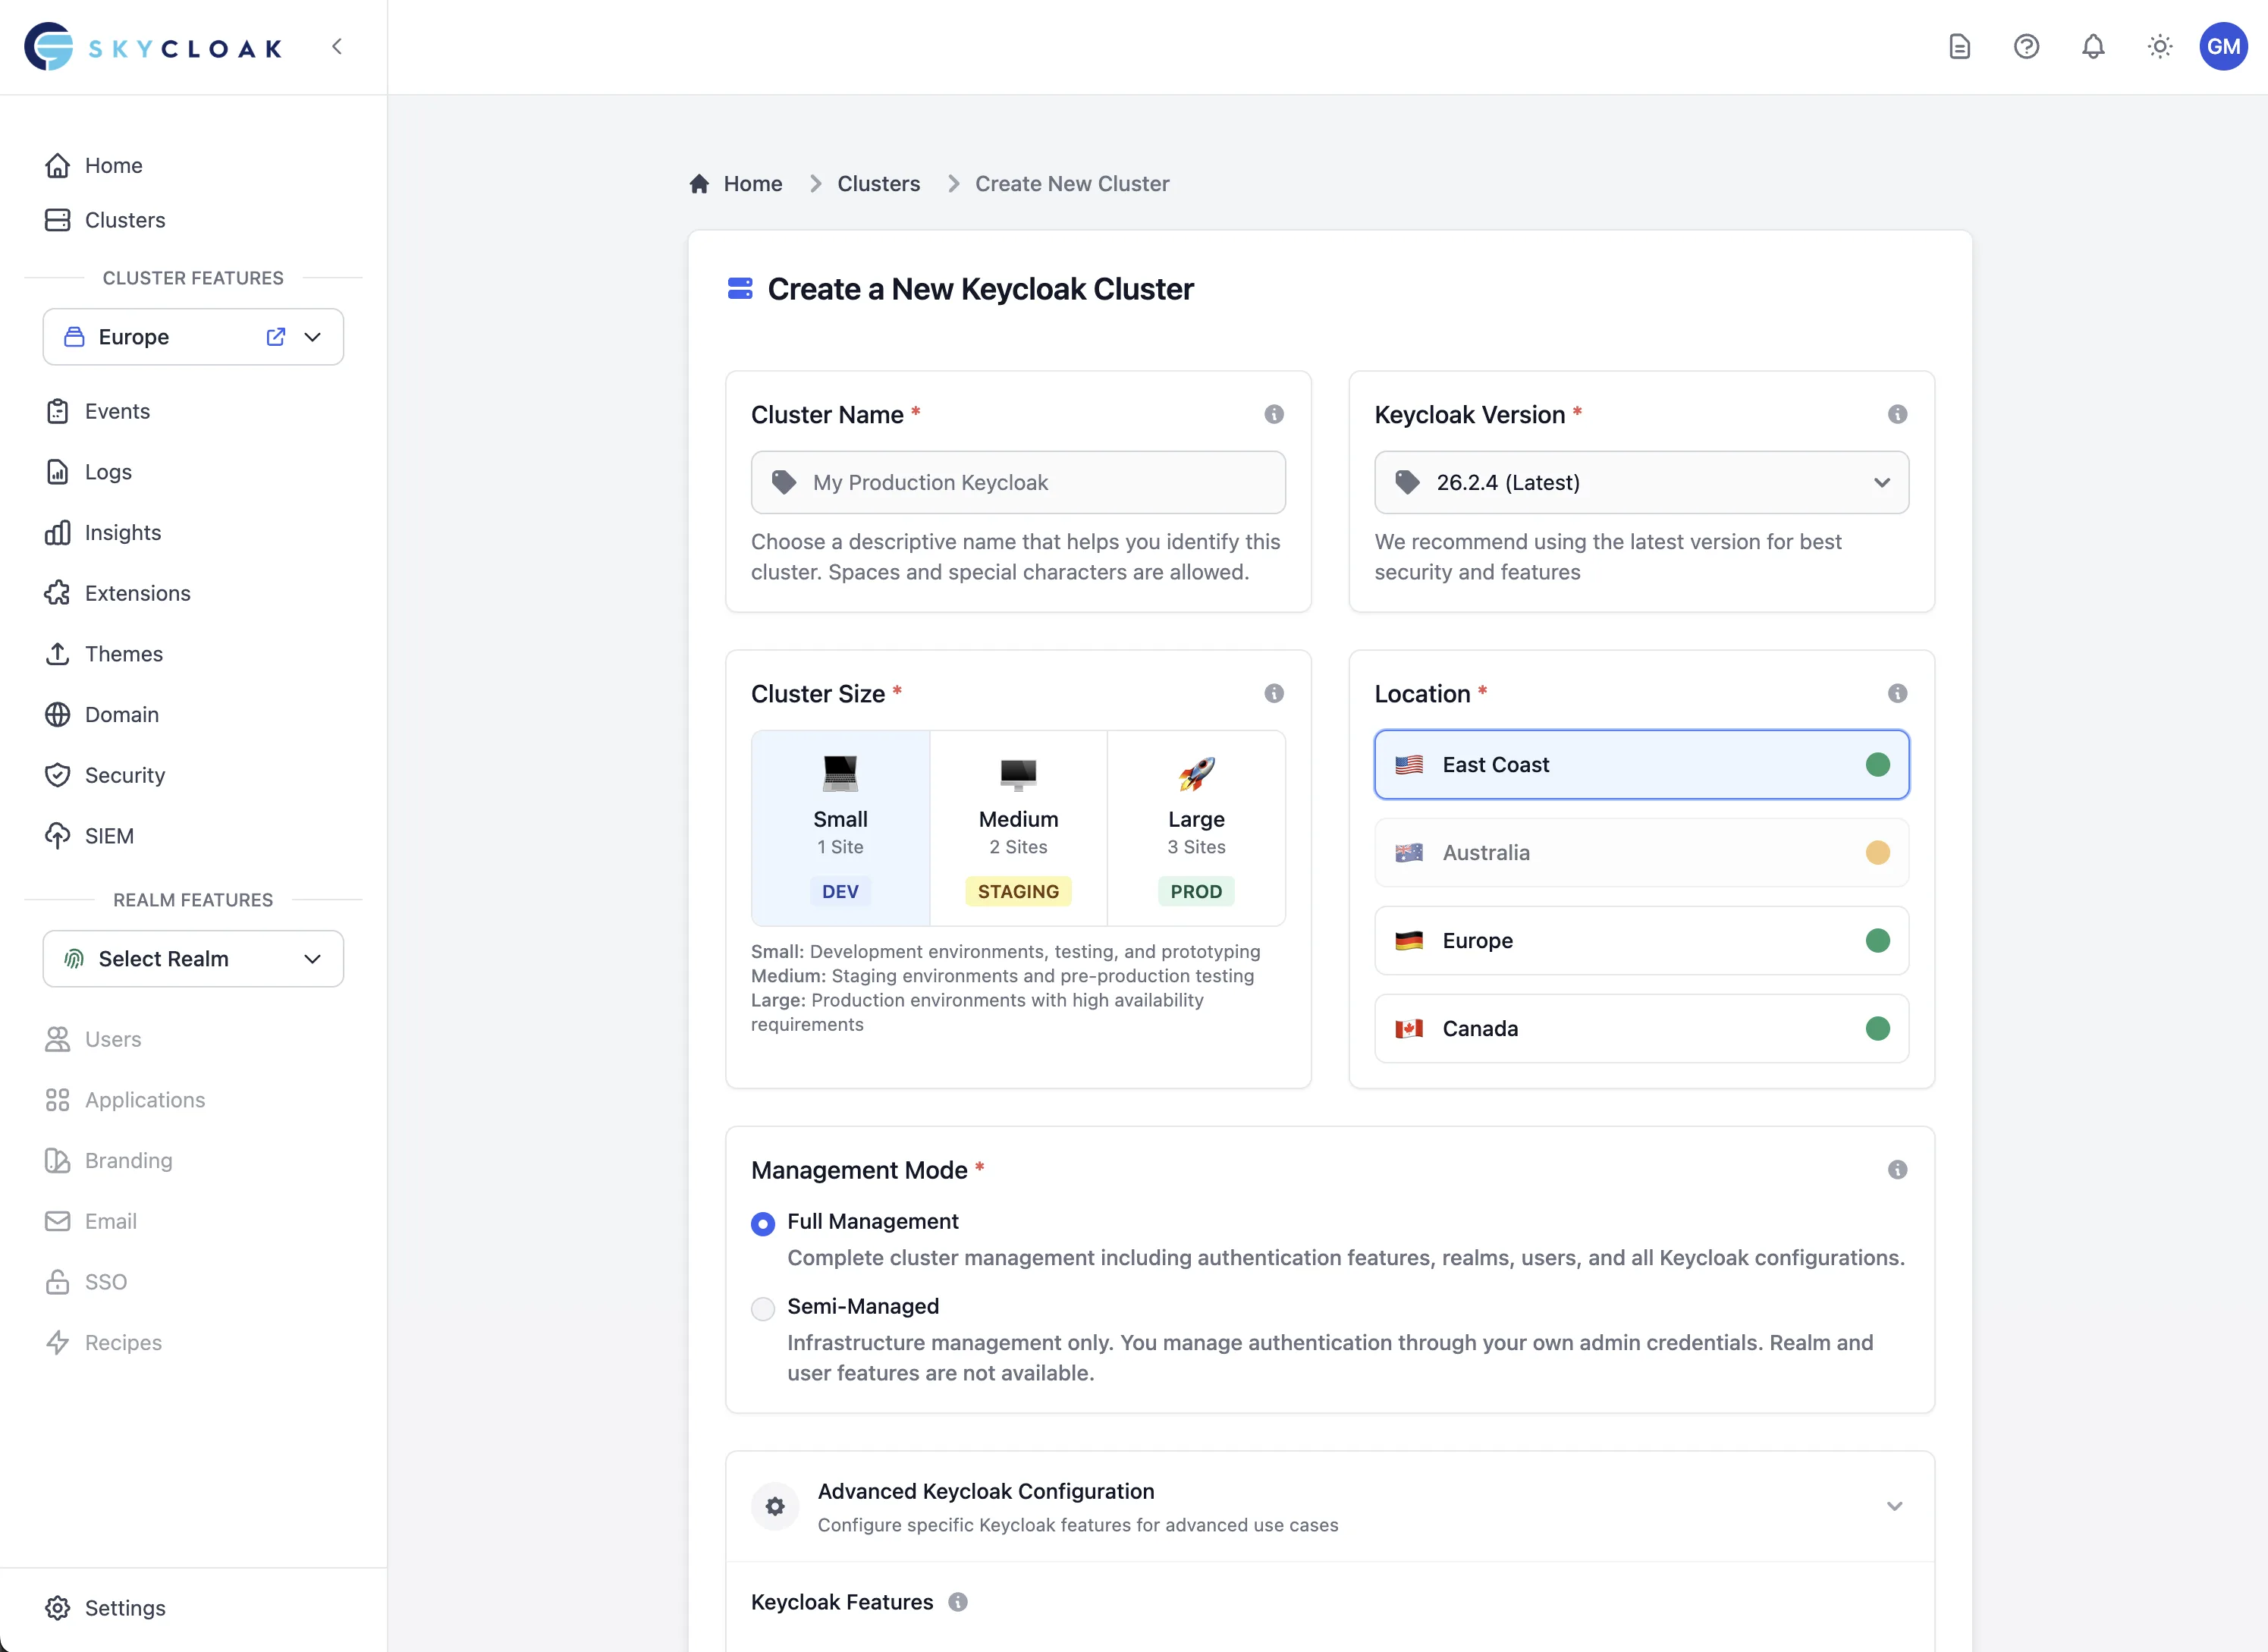This screenshot has height=1652, width=2268.
Task: Open Settings at the bottom of the sidebar
Action: tap(125, 1608)
